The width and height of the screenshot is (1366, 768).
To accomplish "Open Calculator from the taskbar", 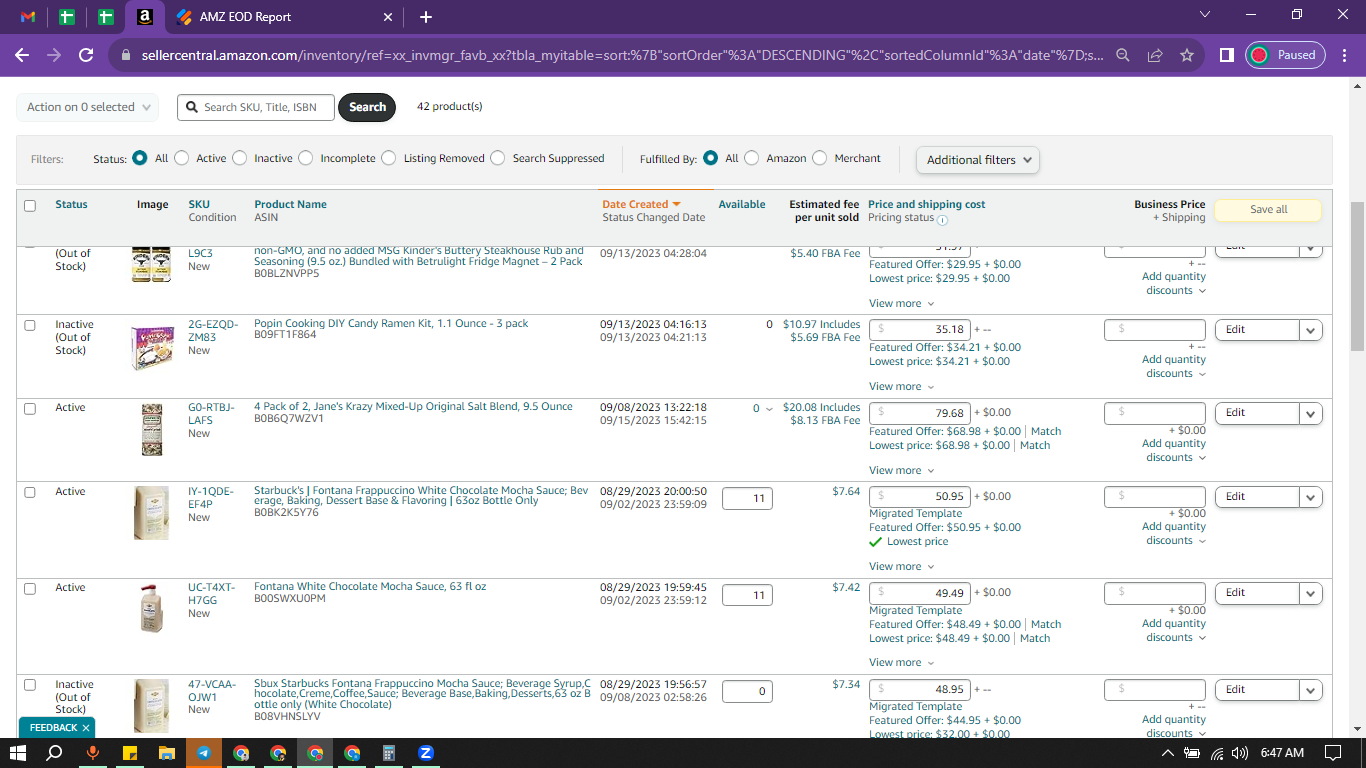I will pyautogui.click(x=389, y=753).
